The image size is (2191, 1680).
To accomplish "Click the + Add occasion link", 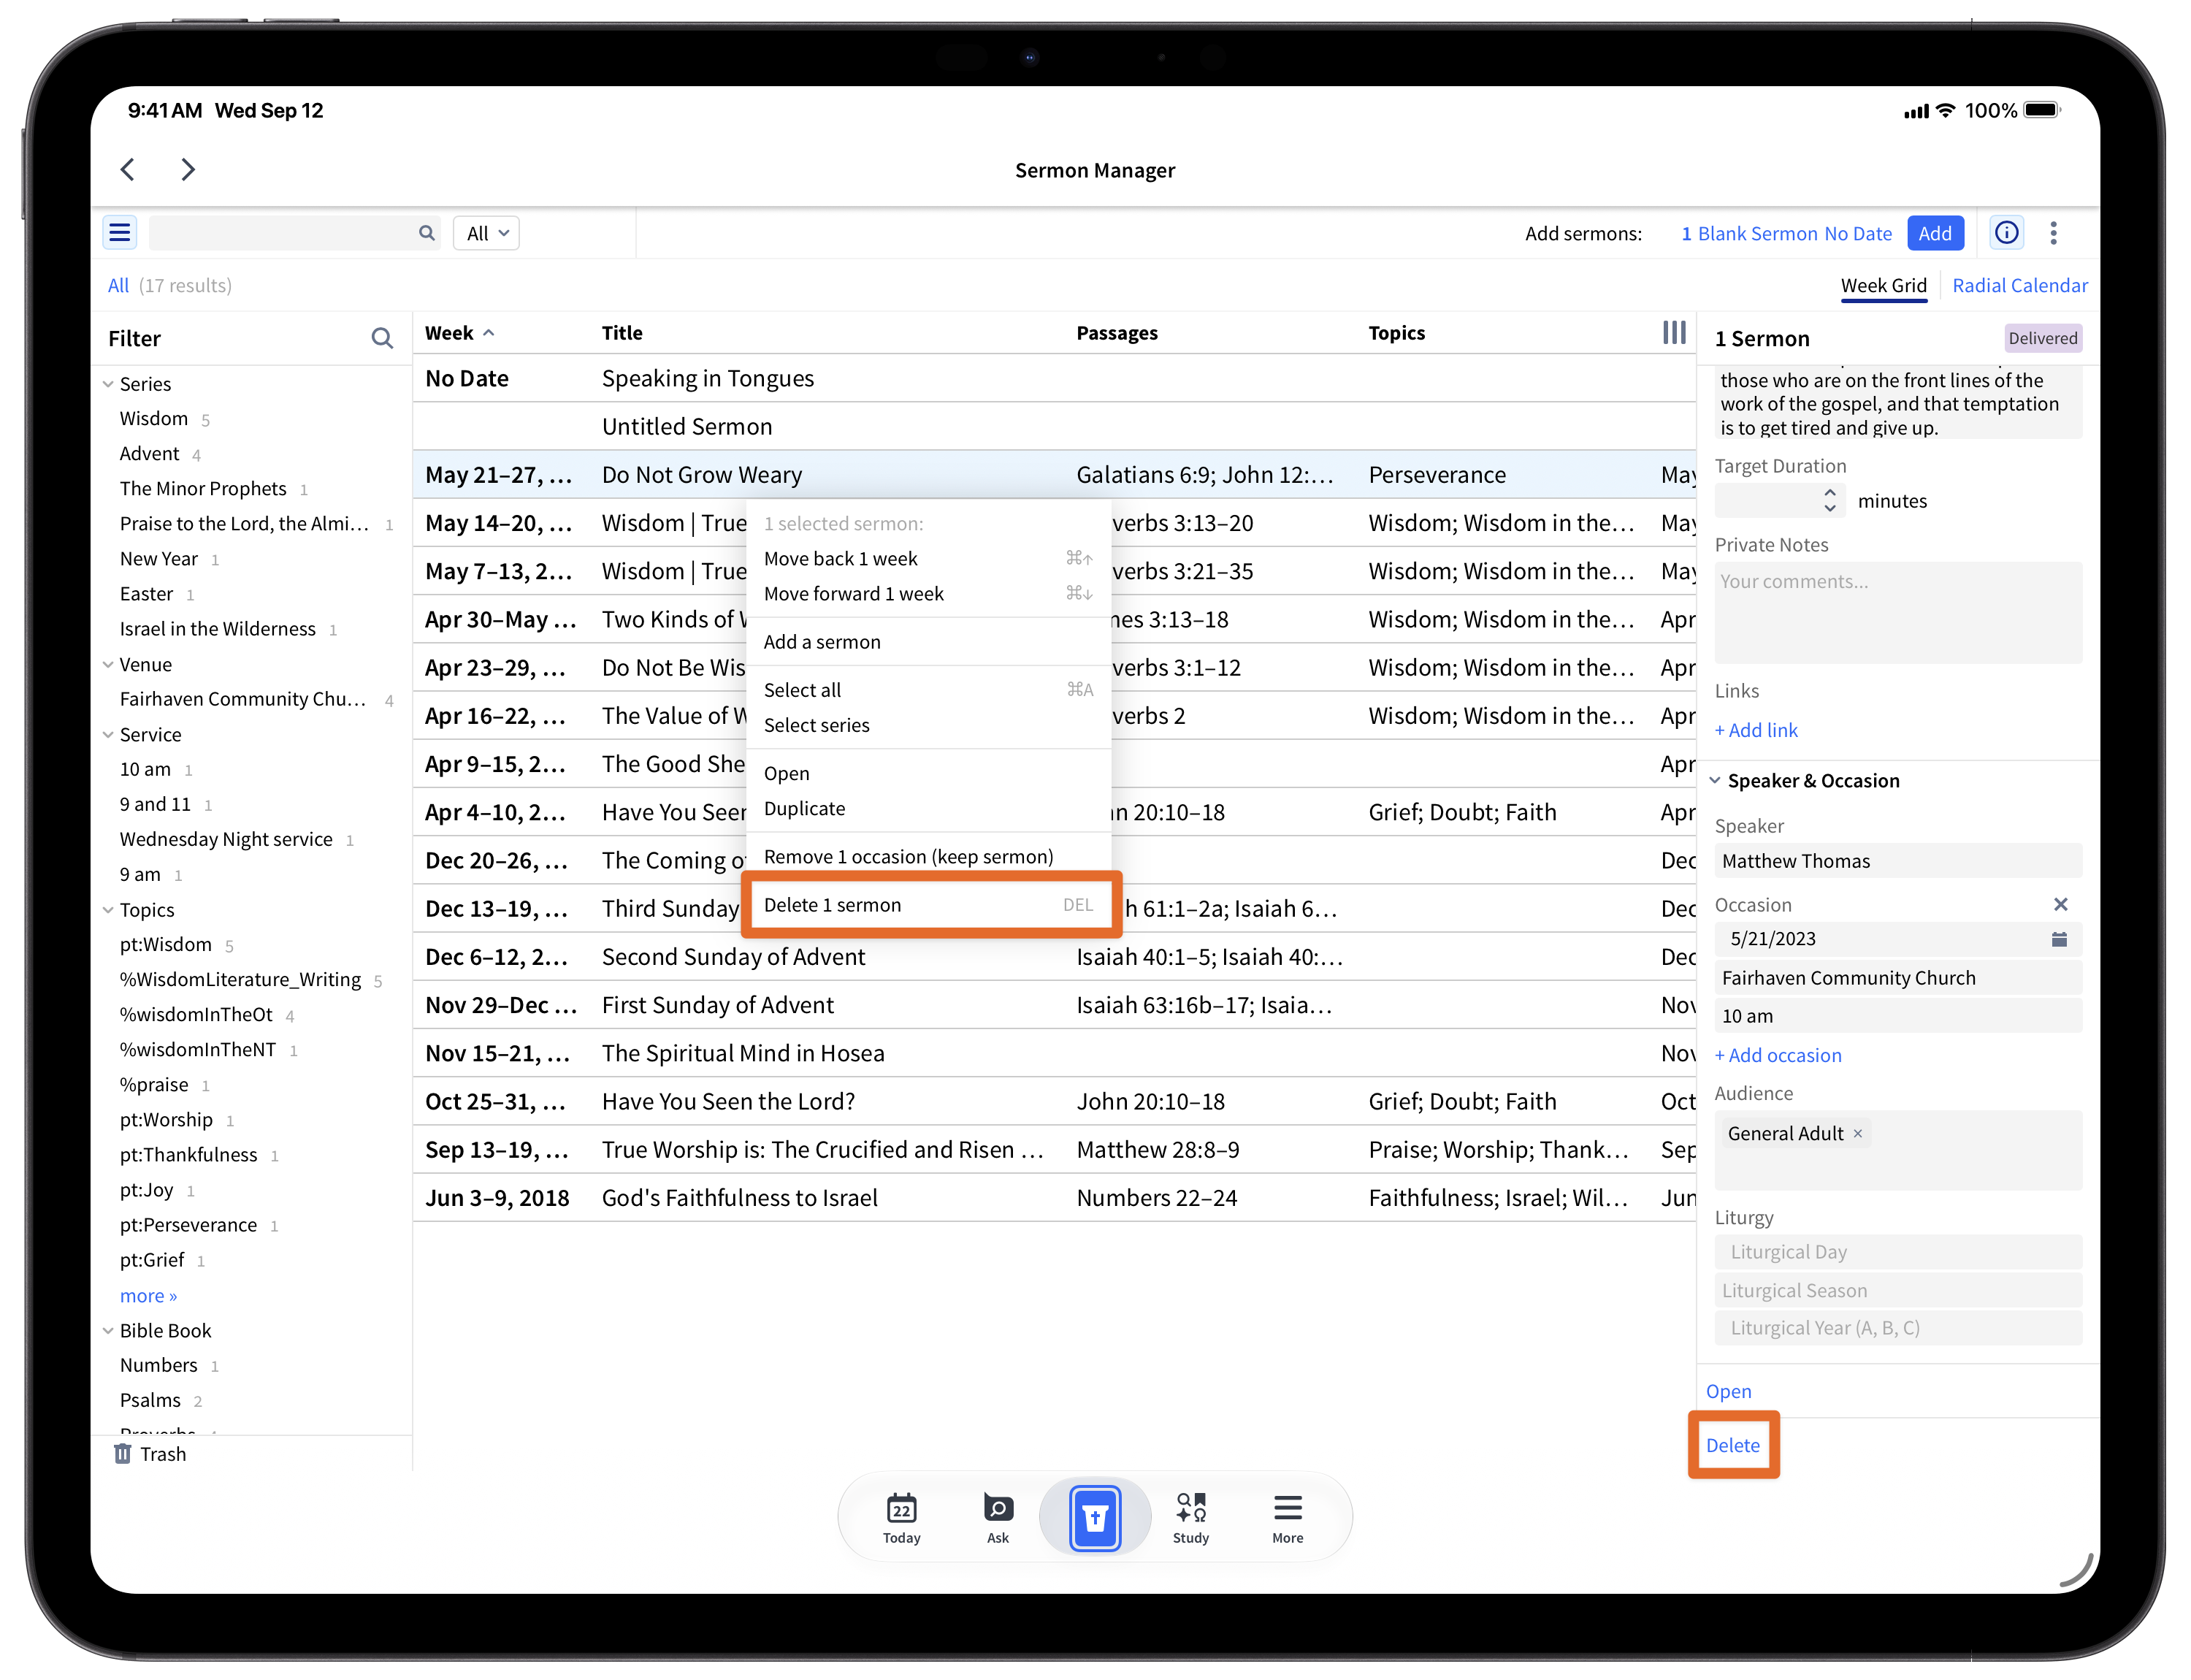I will [x=1778, y=1055].
